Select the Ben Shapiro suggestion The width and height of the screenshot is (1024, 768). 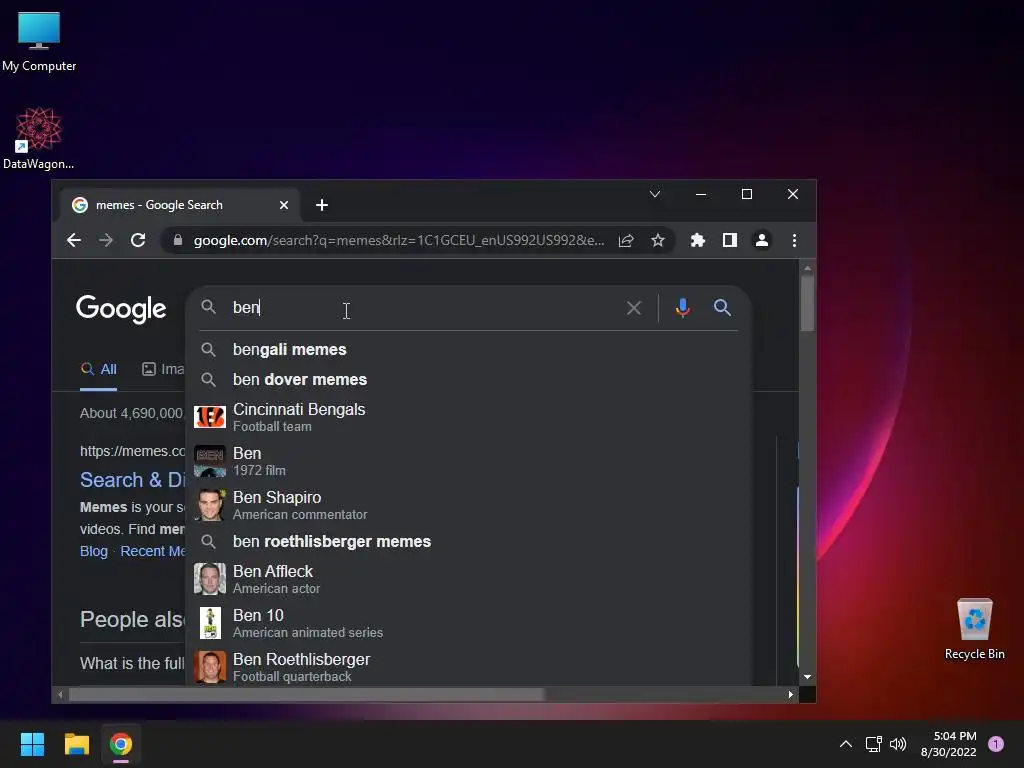(x=469, y=505)
